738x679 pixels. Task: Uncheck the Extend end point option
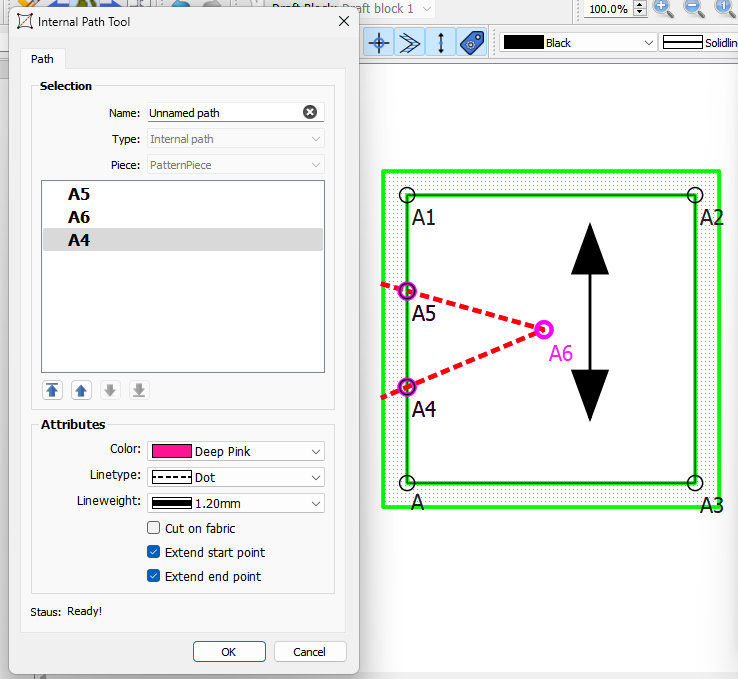pos(154,576)
